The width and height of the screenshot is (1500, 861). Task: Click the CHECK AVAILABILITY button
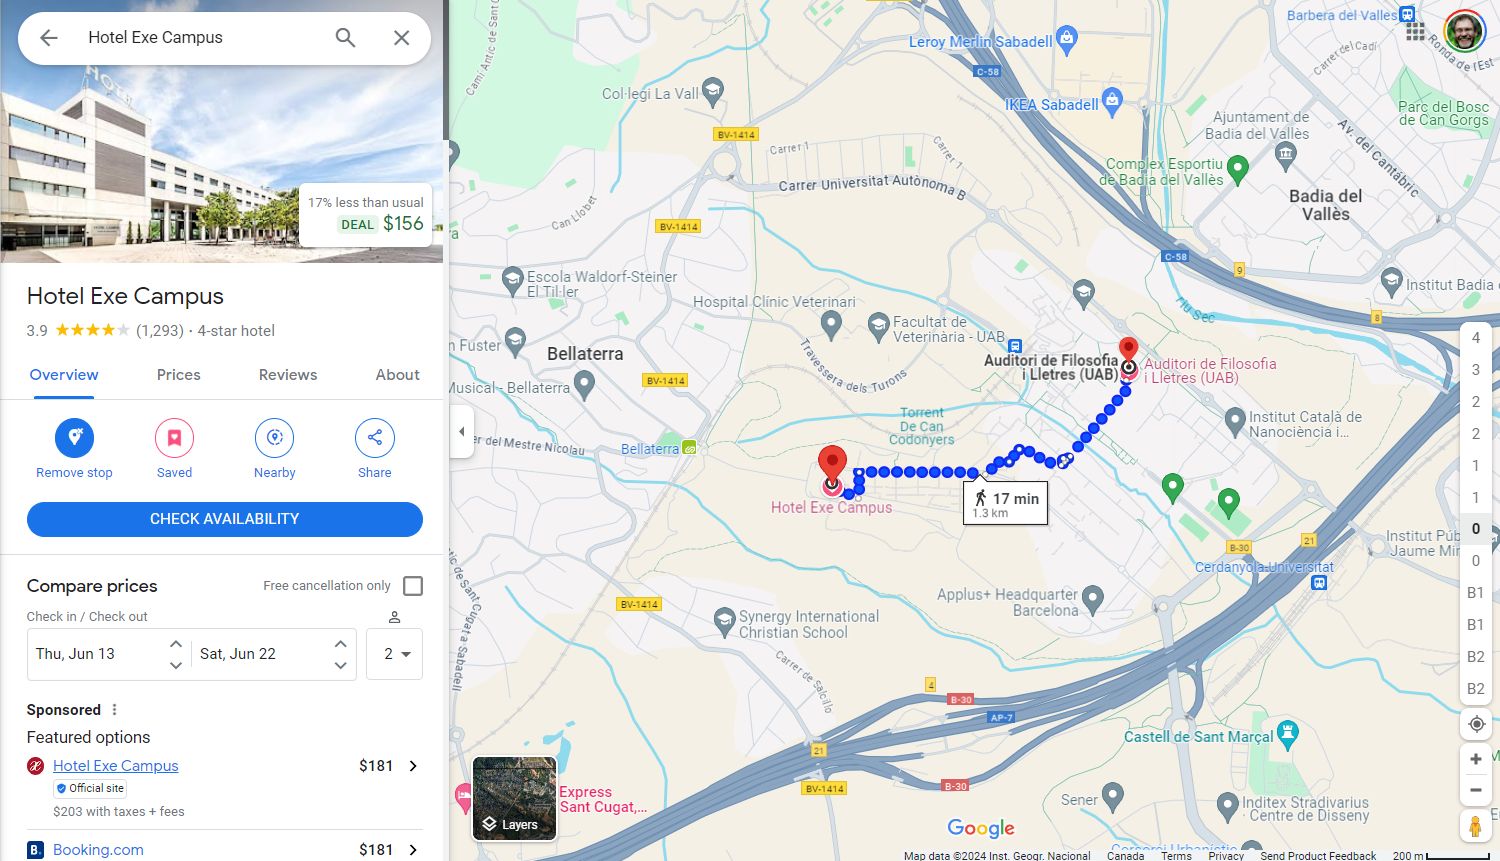coord(225,519)
